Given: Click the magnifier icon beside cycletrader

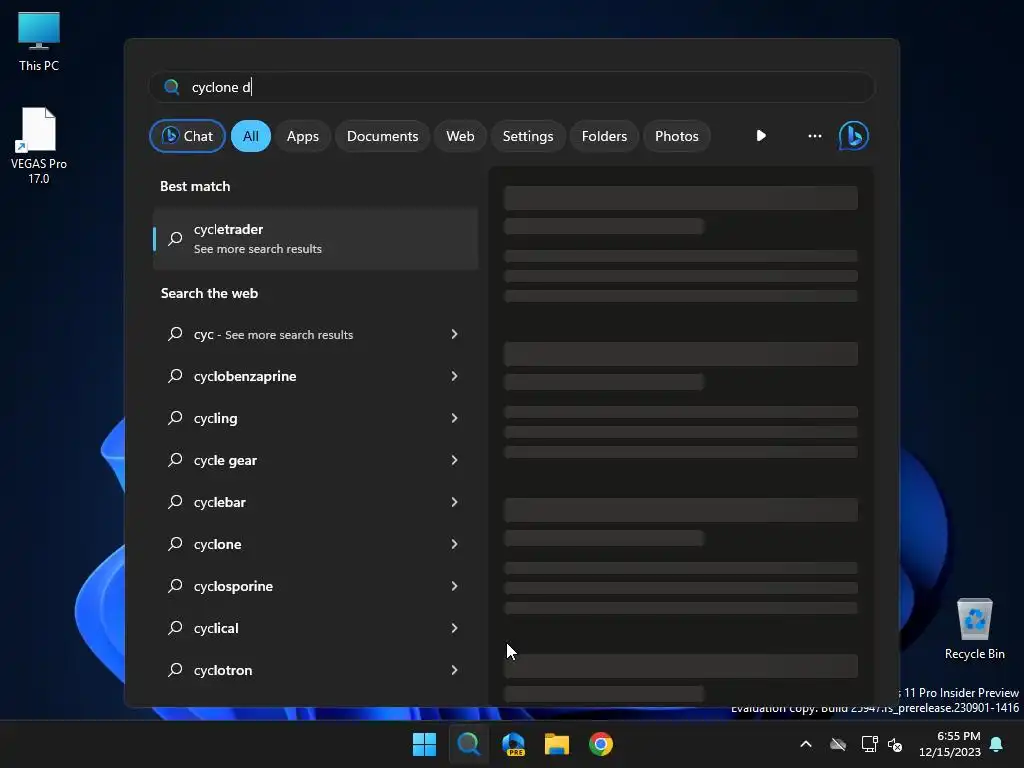Looking at the screenshot, I should (175, 238).
